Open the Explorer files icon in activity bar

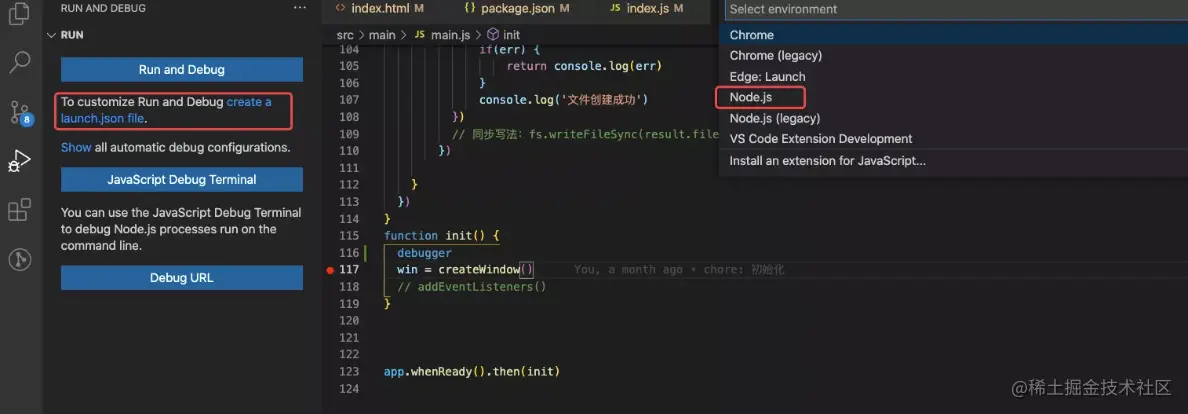pyautogui.click(x=18, y=13)
